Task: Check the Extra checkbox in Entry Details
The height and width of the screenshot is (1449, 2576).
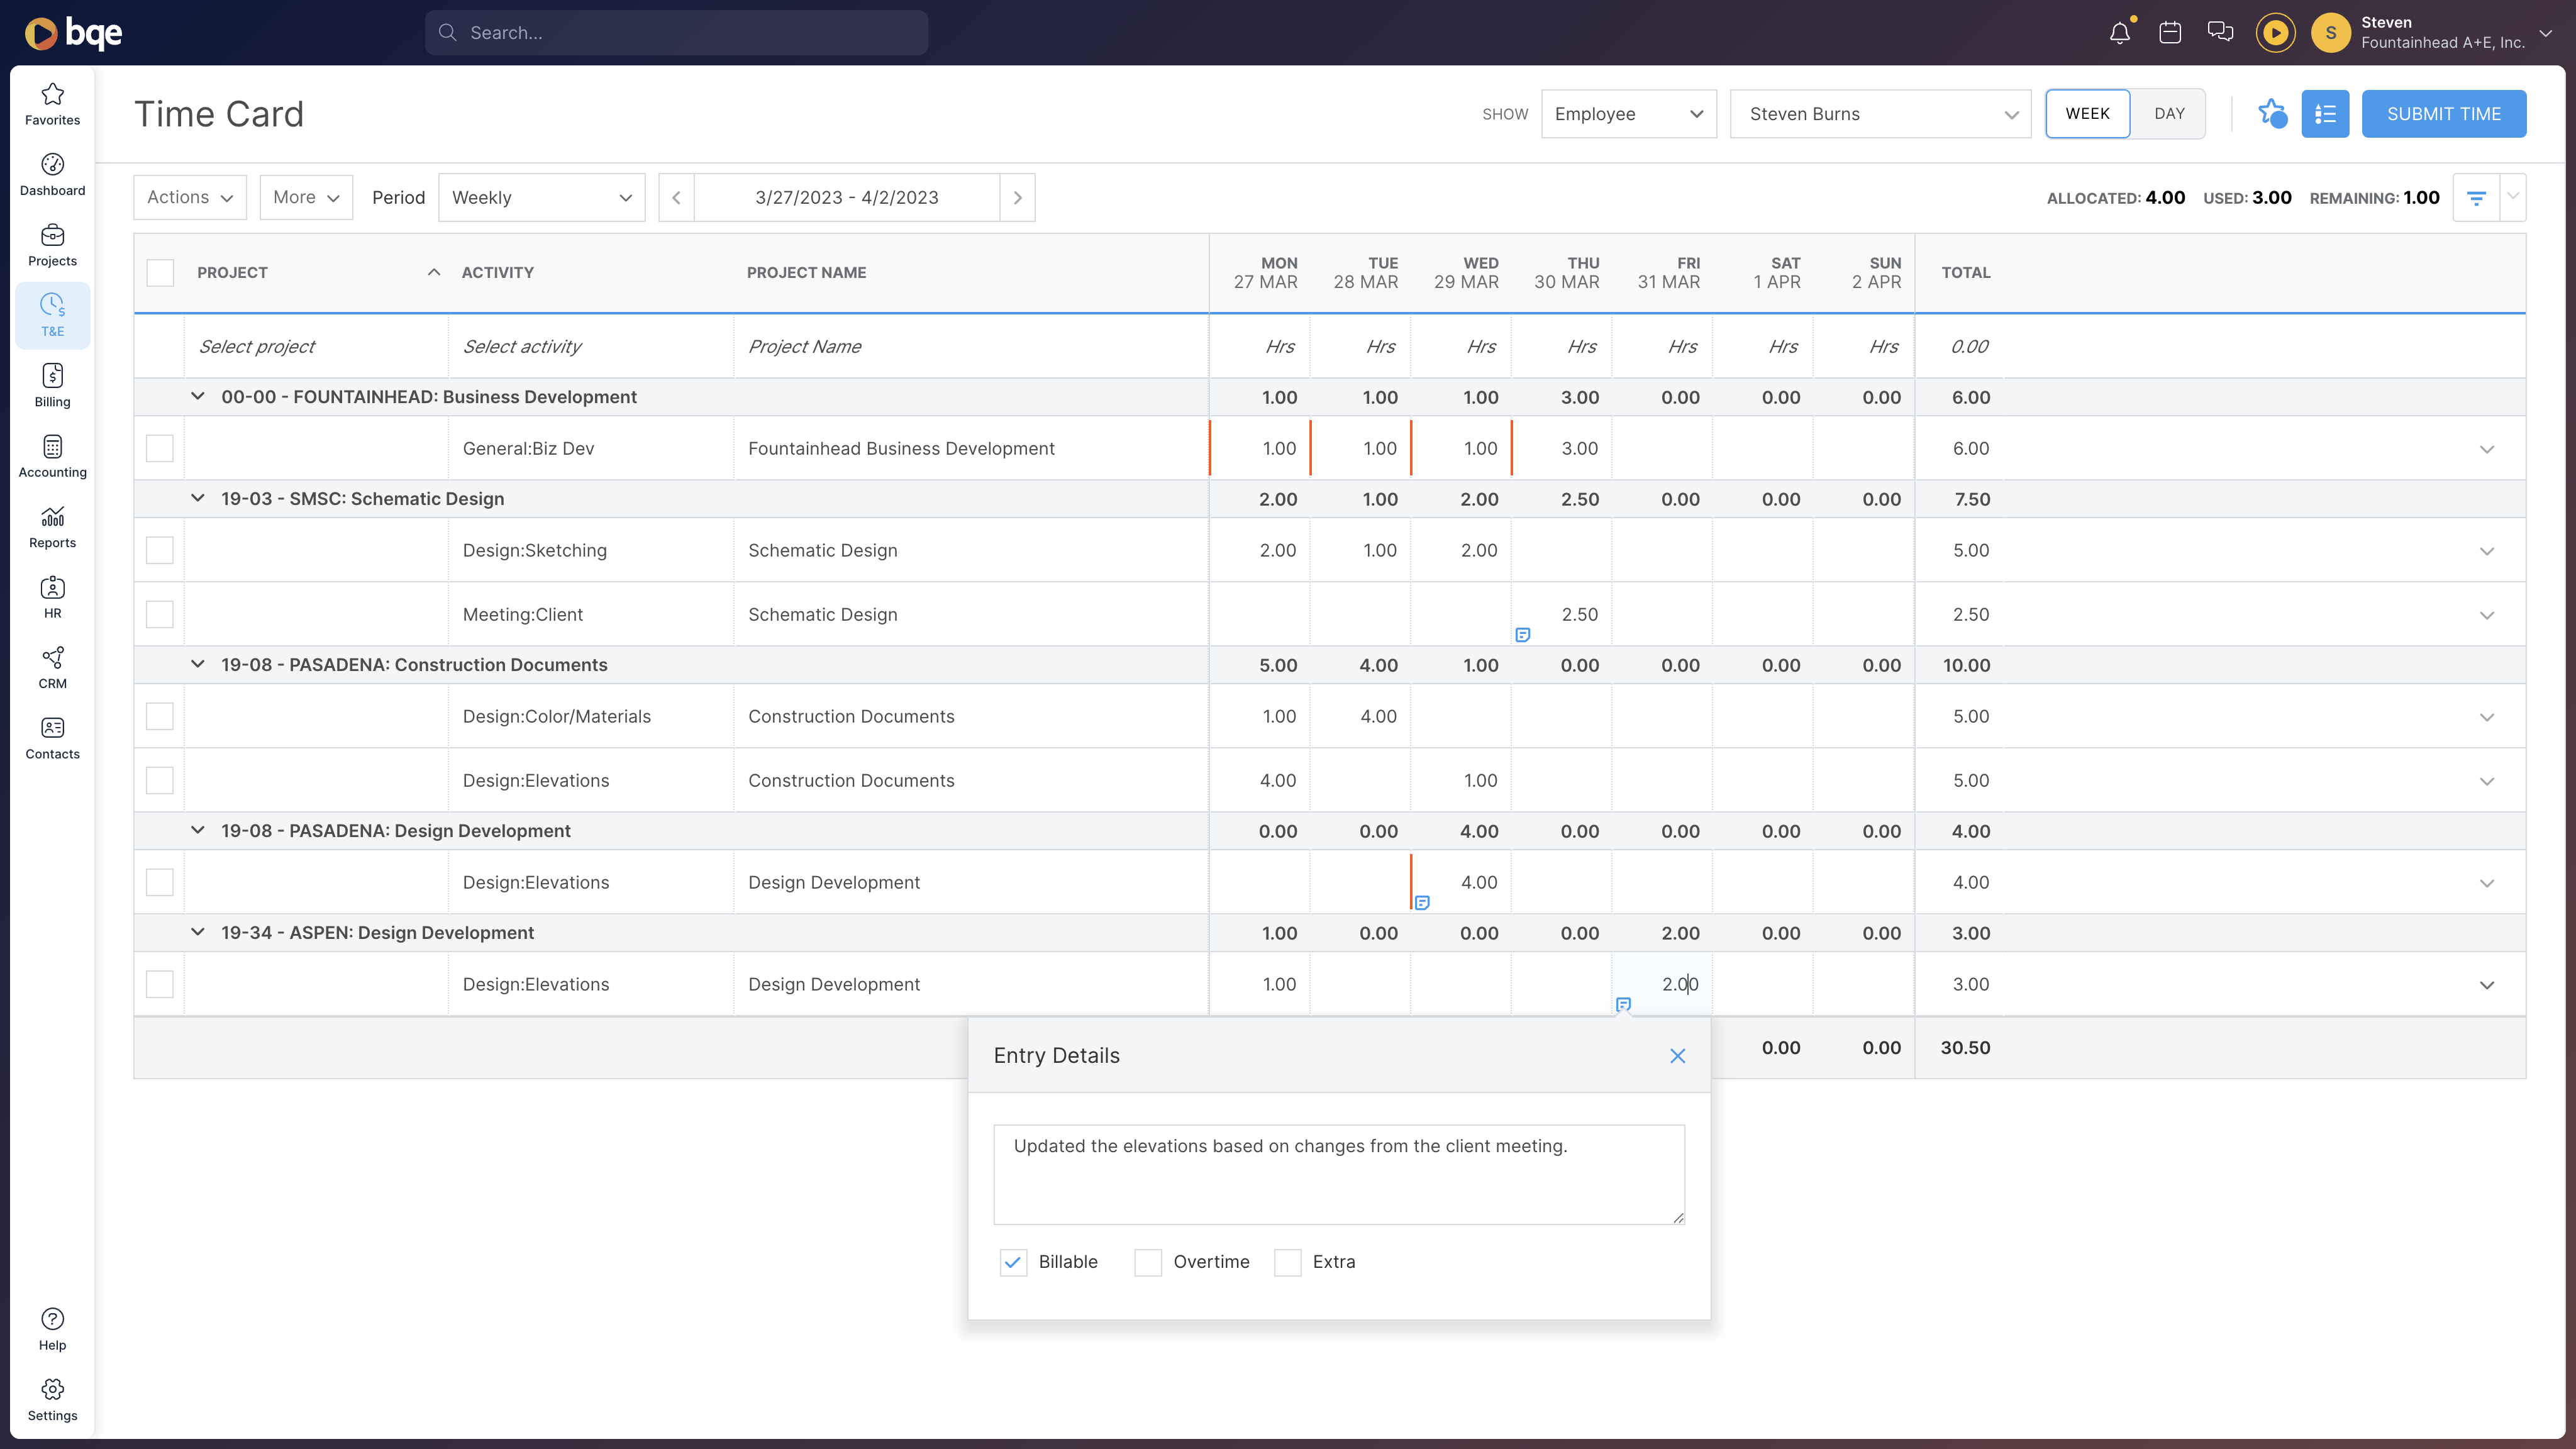Action: coord(1287,1262)
